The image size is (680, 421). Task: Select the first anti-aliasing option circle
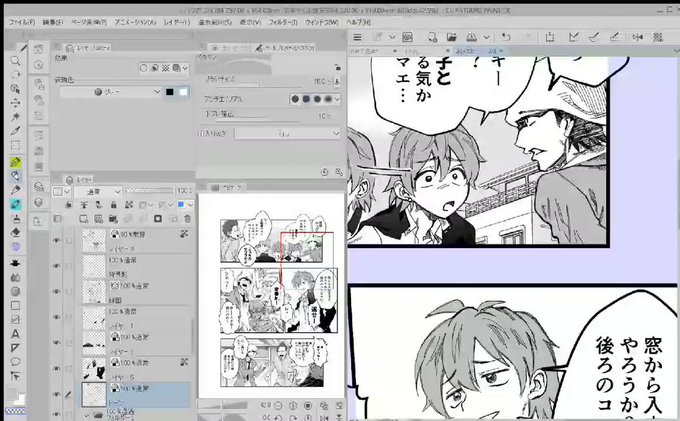tap(295, 99)
